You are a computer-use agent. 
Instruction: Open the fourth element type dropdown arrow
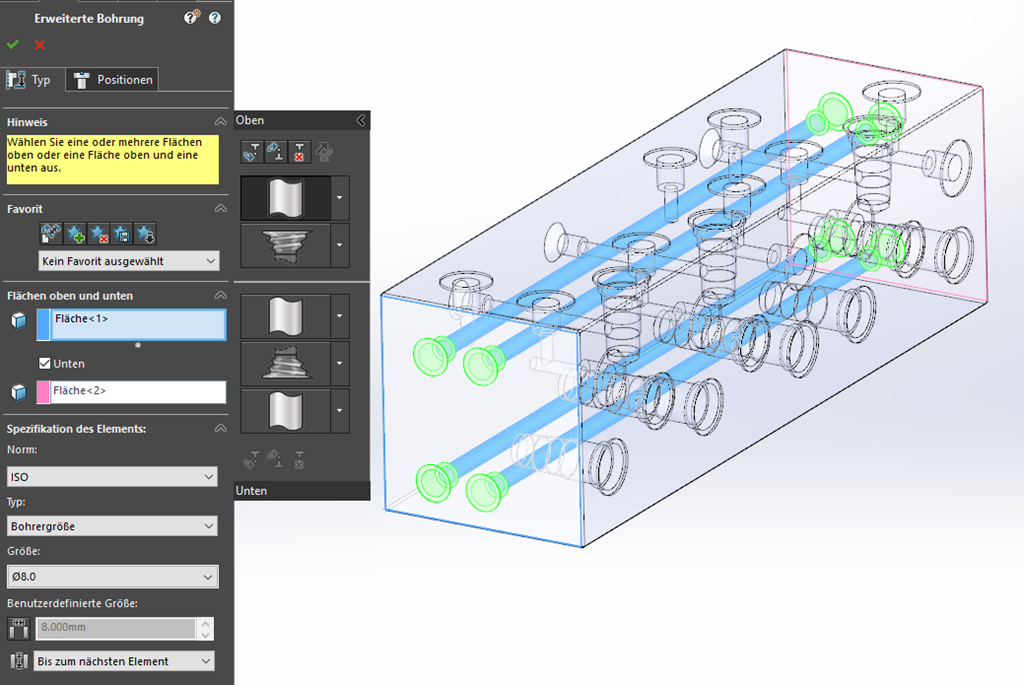[340, 363]
